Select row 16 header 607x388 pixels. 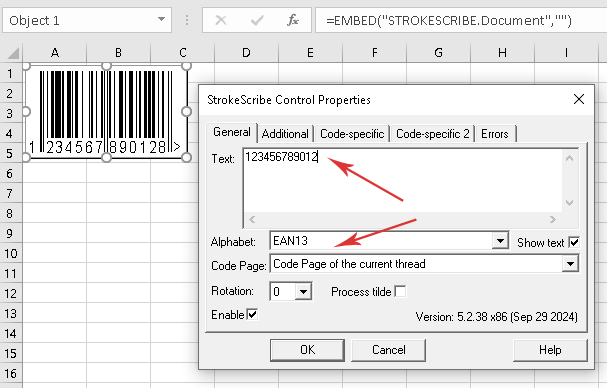pos(10,374)
